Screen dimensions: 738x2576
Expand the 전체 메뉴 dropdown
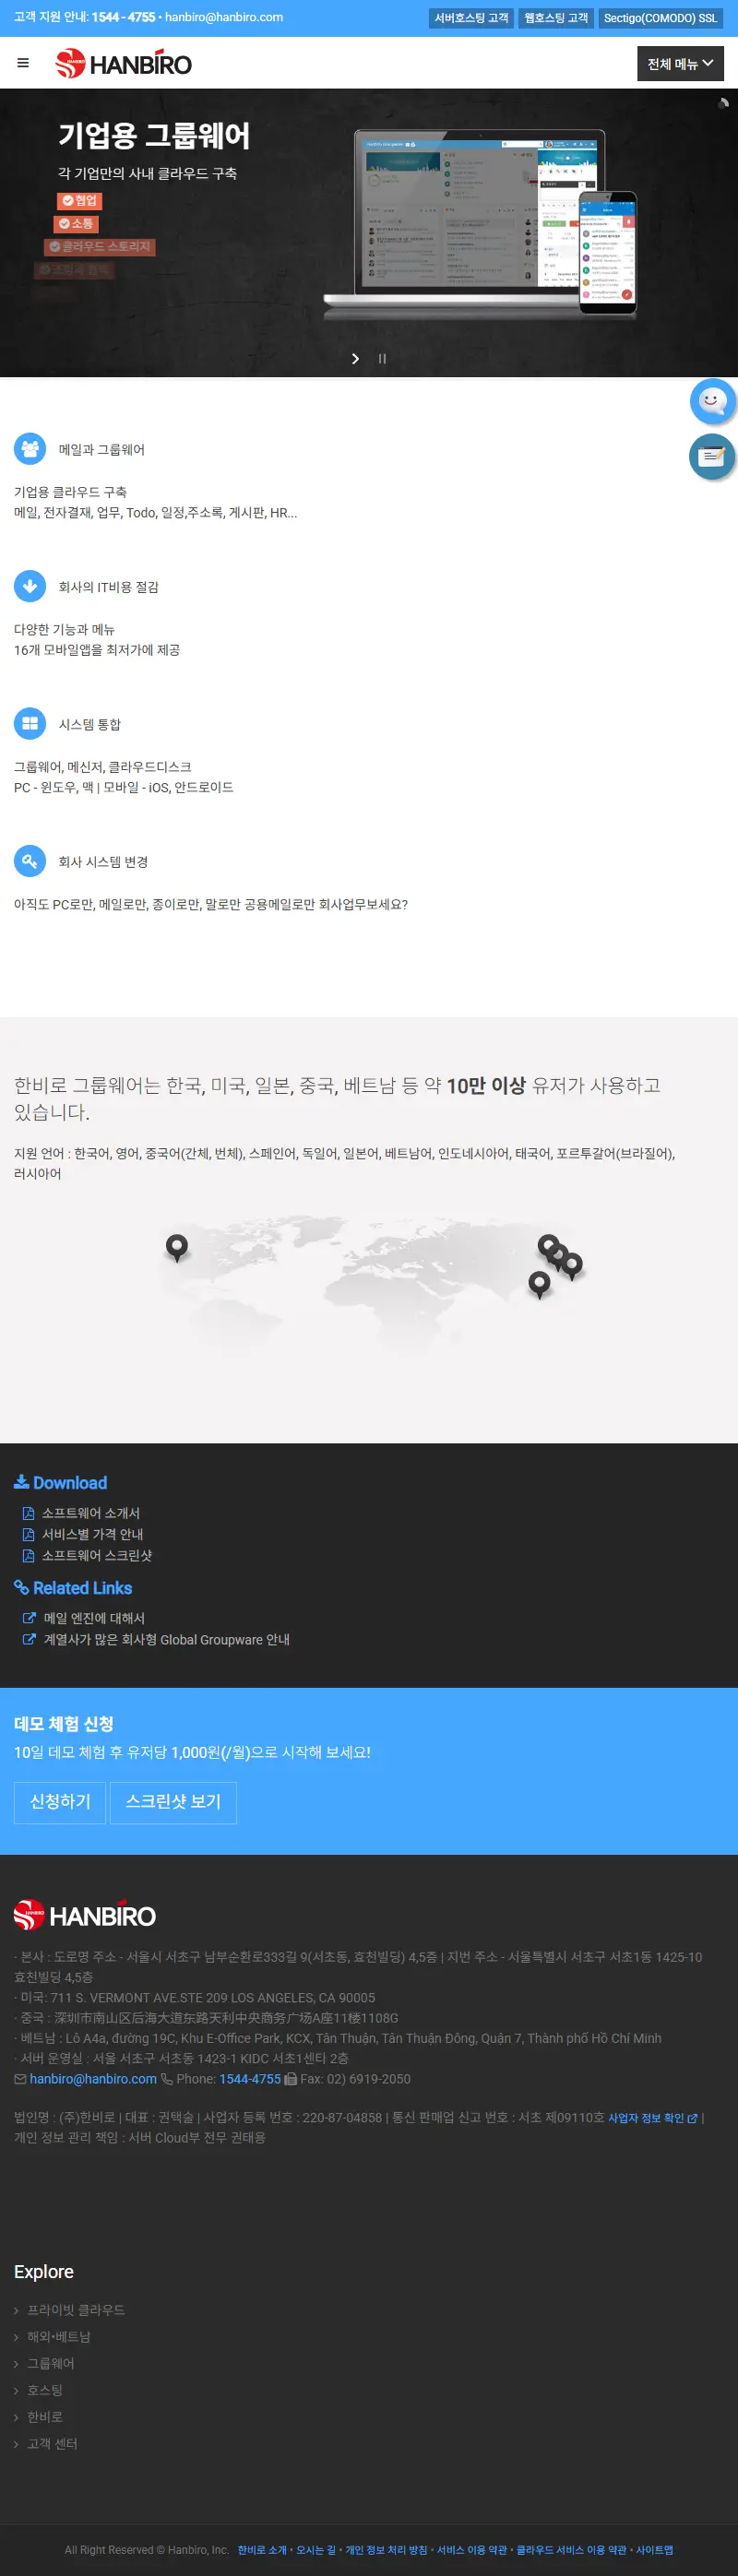[680, 64]
